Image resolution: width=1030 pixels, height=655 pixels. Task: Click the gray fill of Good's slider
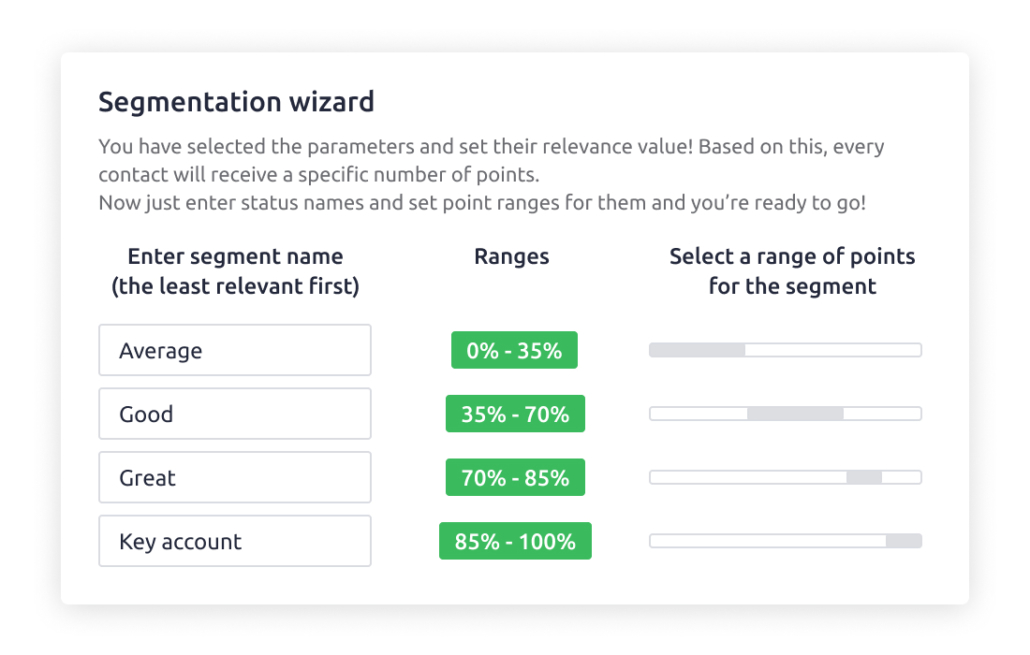pos(795,414)
